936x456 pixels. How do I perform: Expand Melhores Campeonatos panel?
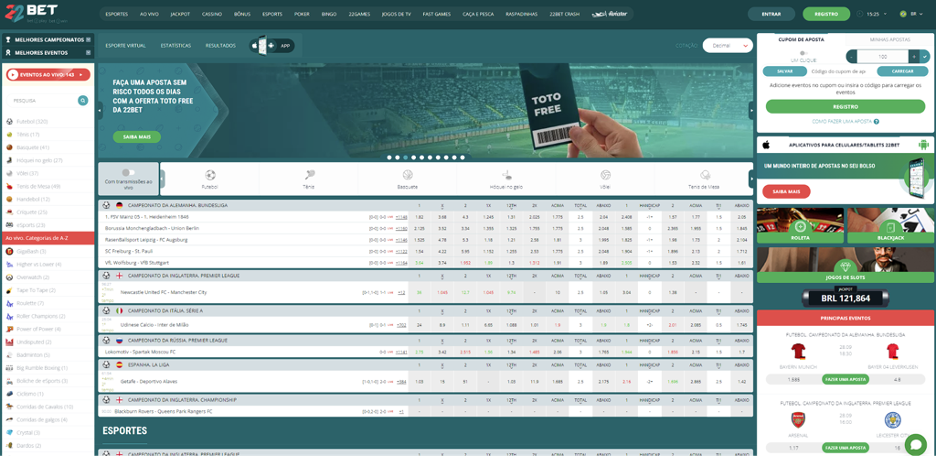click(88, 39)
